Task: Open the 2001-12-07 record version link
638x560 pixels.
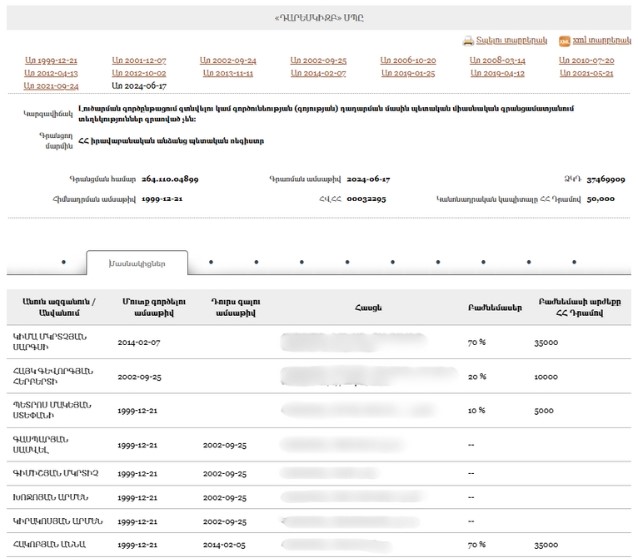Action: (x=139, y=61)
